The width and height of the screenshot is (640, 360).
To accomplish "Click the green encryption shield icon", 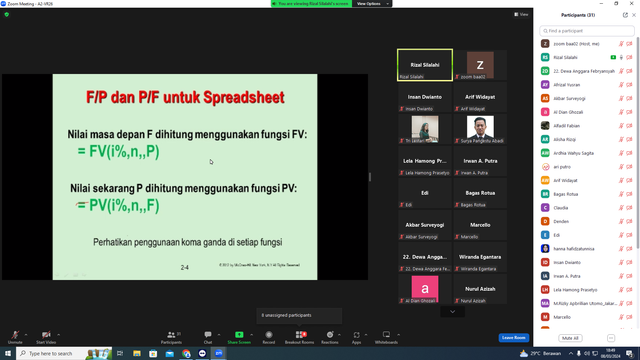I will click(x=7, y=14).
